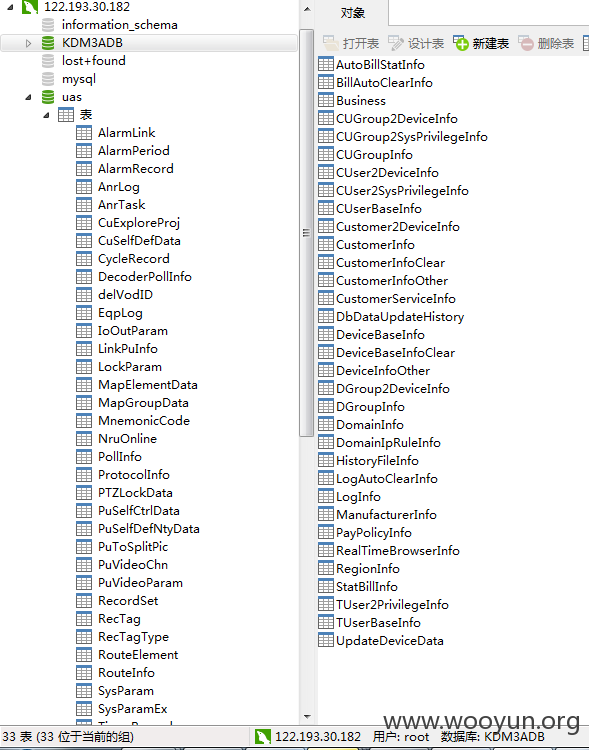Screen dimensions: 589x750
Task: Select the AlarmRecord table in the tree
Action: pos(135,169)
